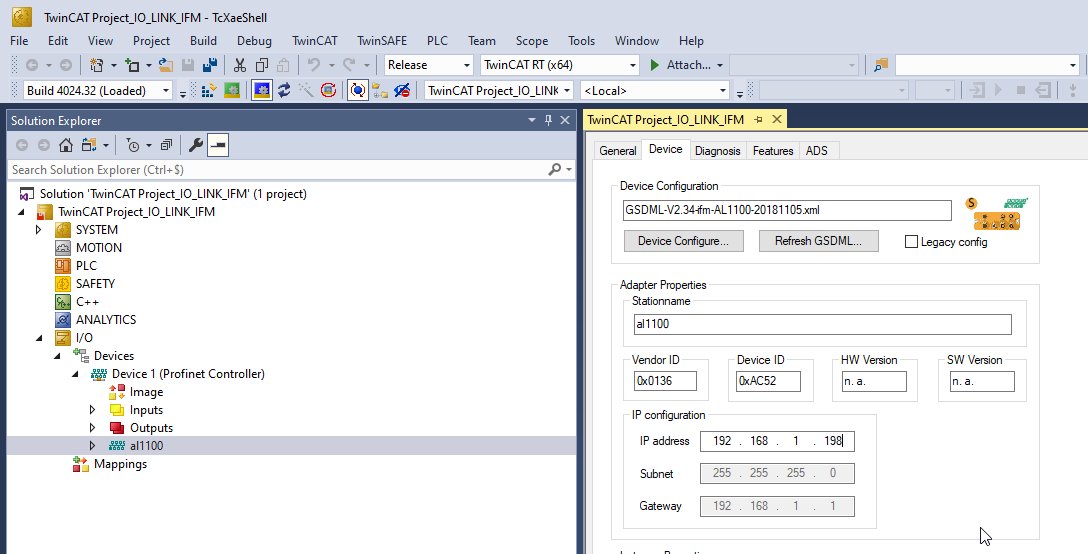1088x554 pixels.
Task: Select the SAFETY tree item
Action: click(x=95, y=284)
